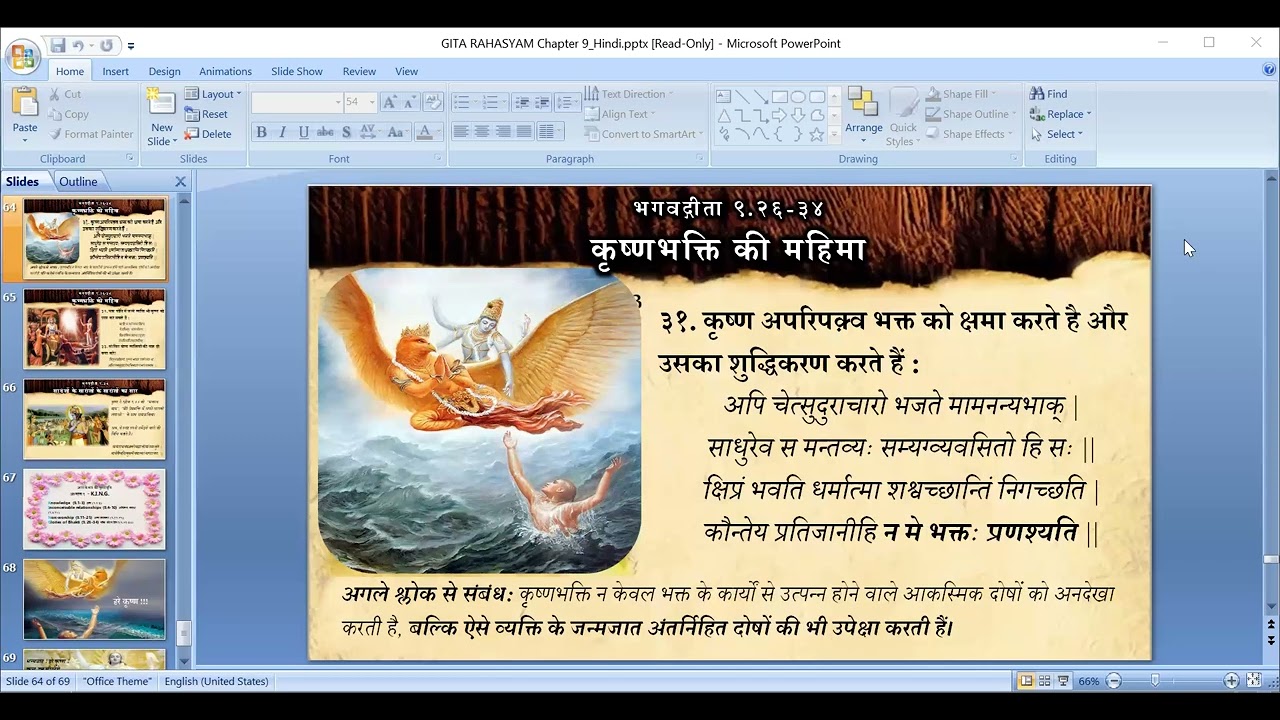Delete the current slide

pyautogui.click(x=209, y=134)
